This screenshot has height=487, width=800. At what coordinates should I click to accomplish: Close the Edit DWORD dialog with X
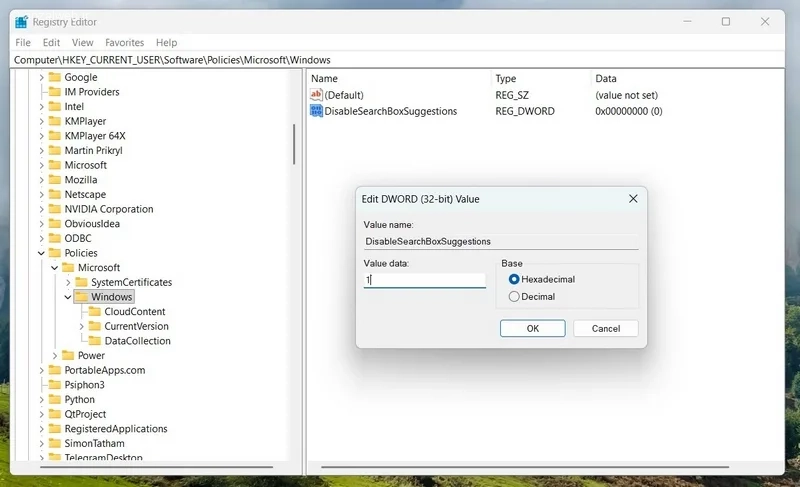click(x=633, y=199)
